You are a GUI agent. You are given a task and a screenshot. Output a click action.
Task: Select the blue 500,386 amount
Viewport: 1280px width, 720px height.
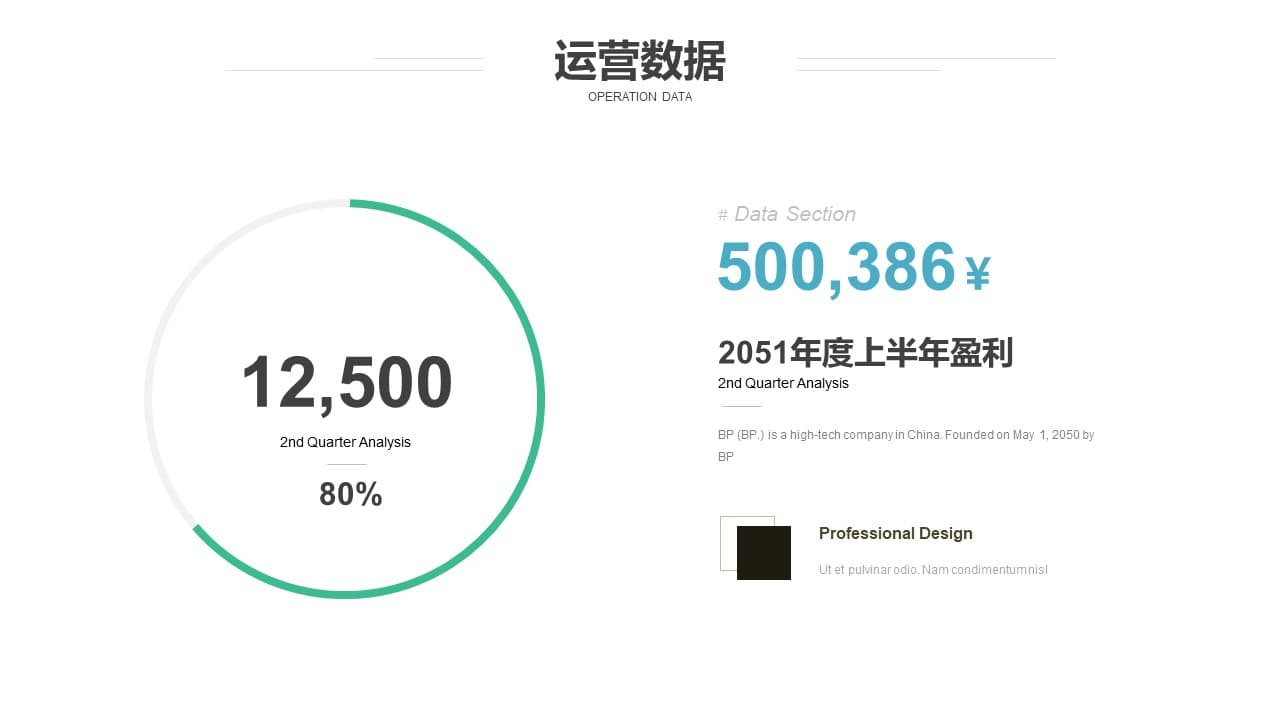pyautogui.click(x=837, y=267)
